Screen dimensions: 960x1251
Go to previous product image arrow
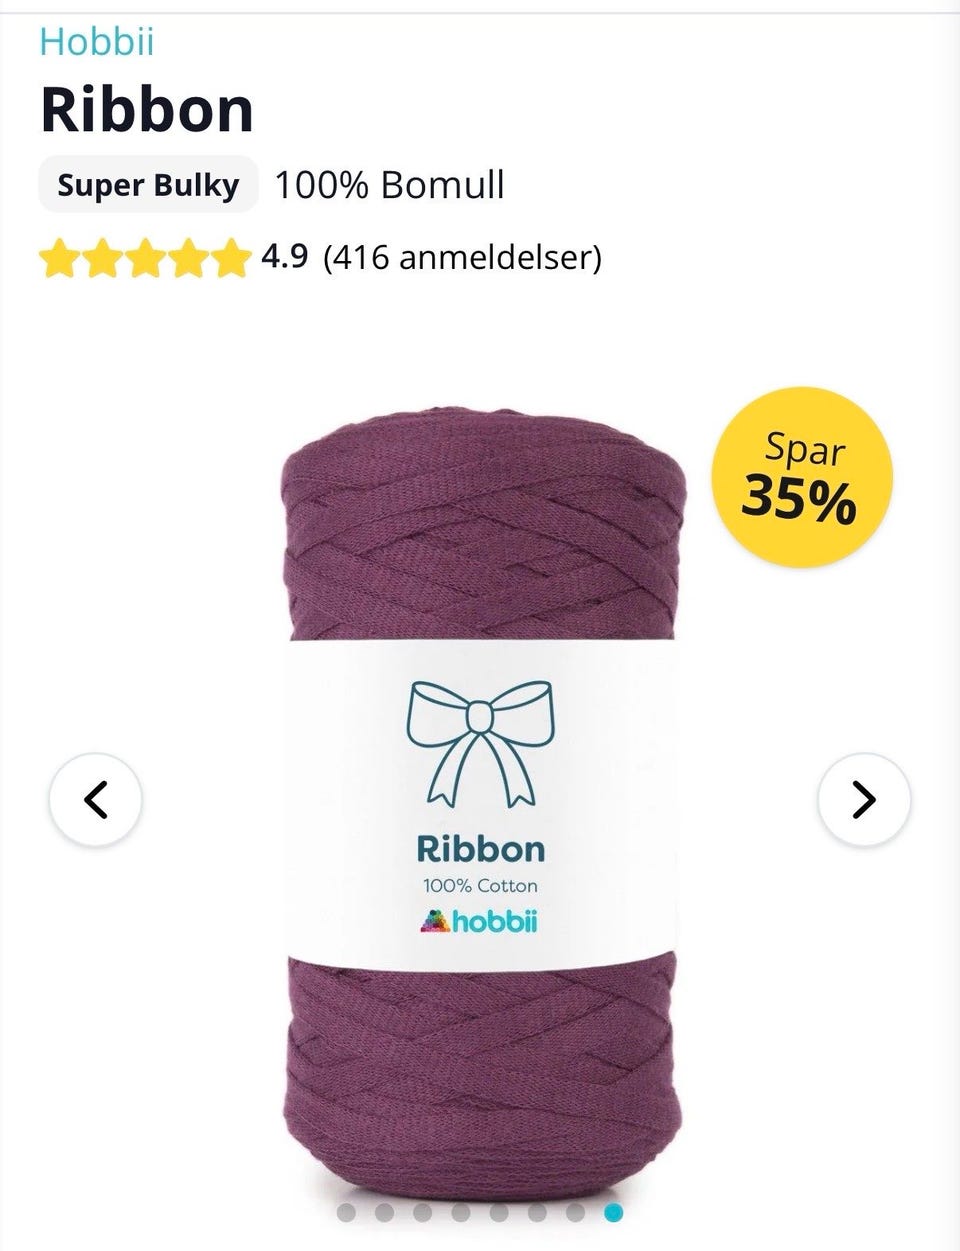pyautogui.click(x=95, y=799)
